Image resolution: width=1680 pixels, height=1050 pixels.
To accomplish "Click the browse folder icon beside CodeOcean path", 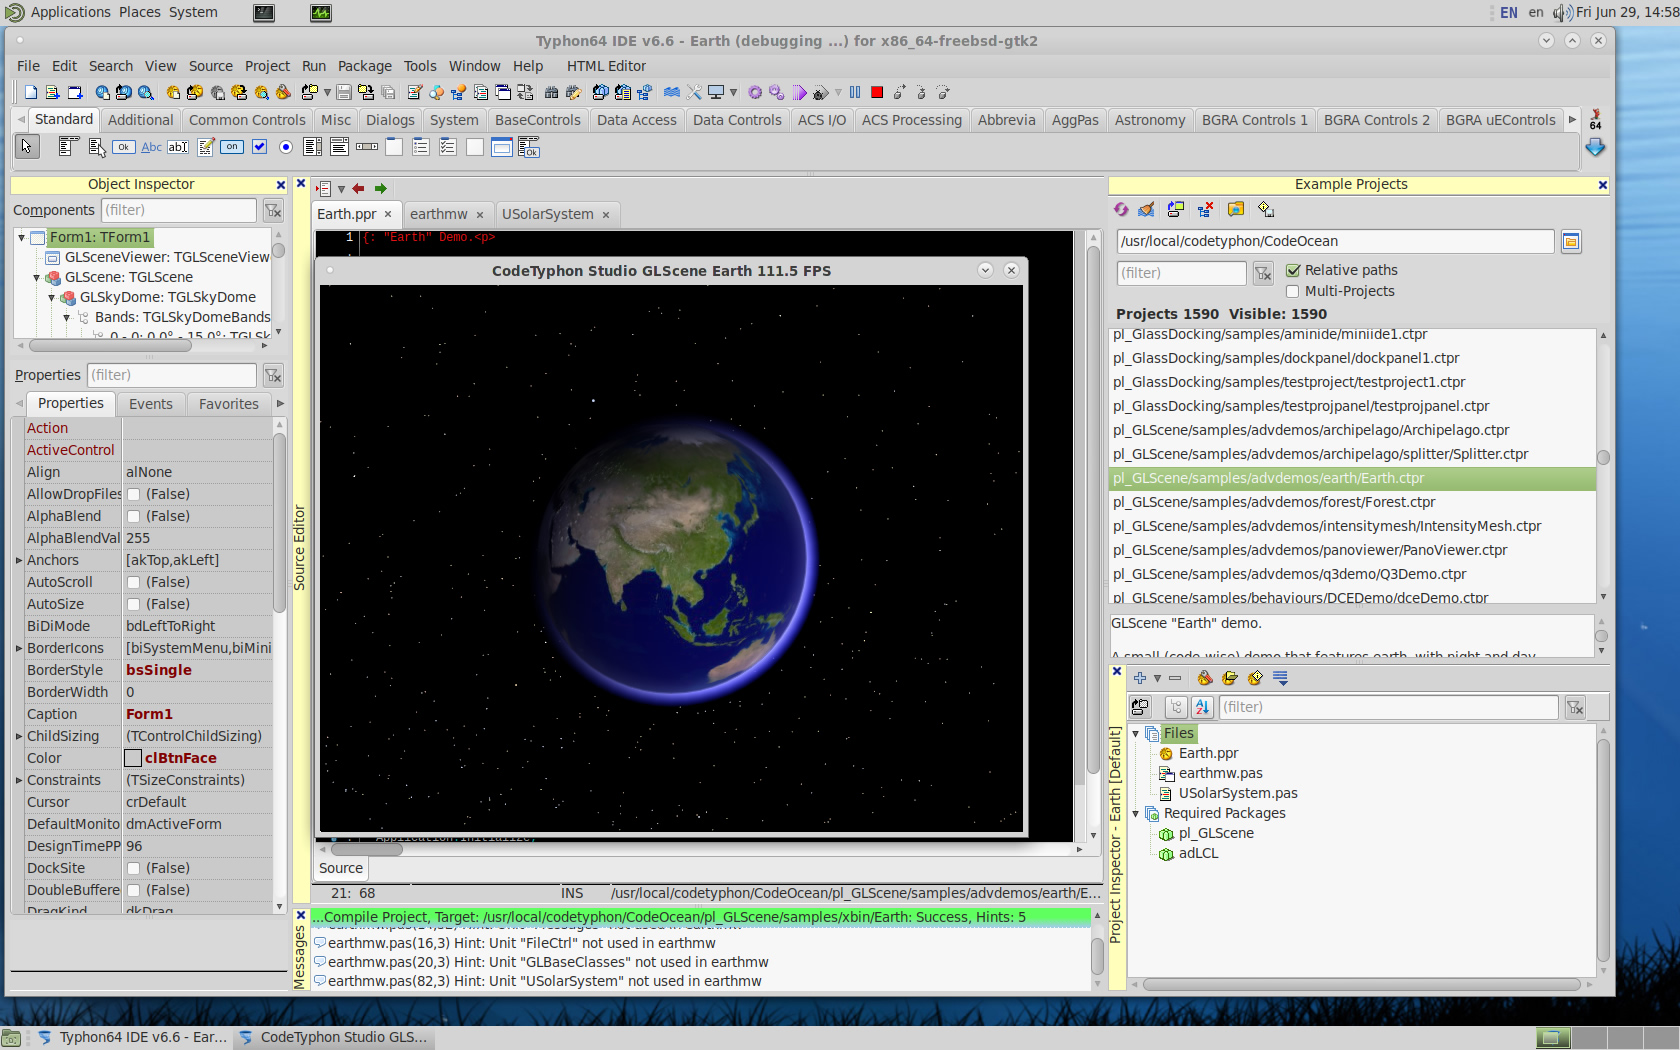I will pyautogui.click(x=1571, y=241).
